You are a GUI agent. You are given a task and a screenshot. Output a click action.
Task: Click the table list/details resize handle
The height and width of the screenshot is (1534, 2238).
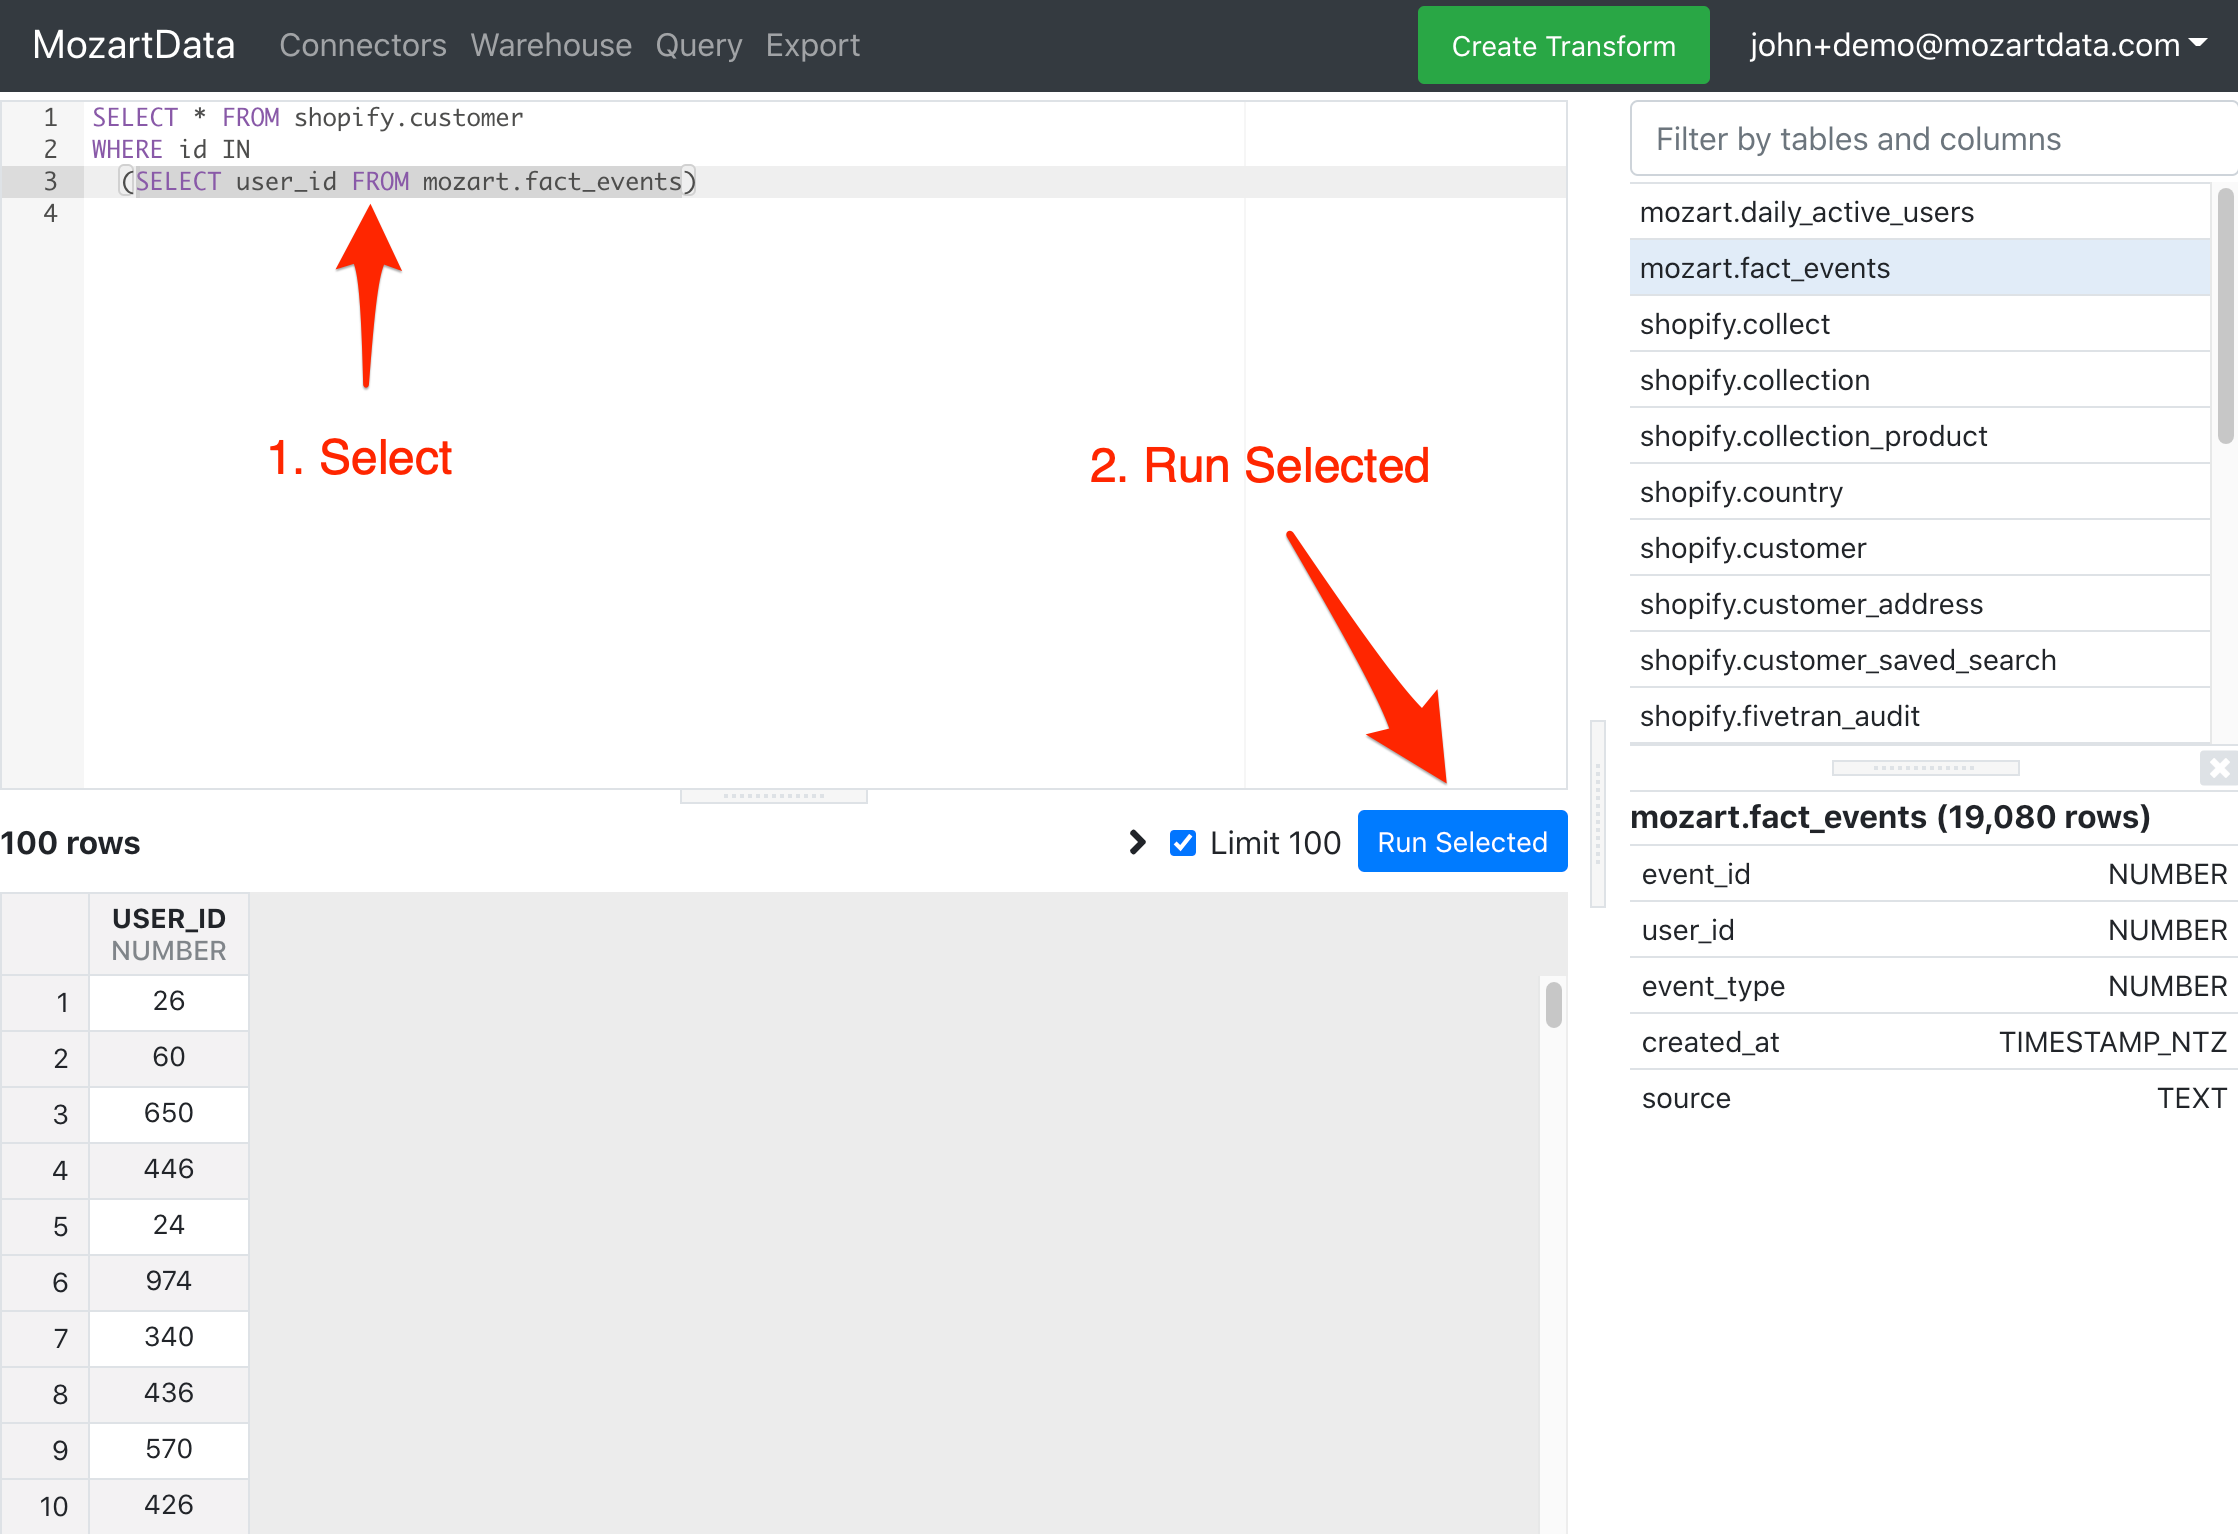tap(1925, 768)
